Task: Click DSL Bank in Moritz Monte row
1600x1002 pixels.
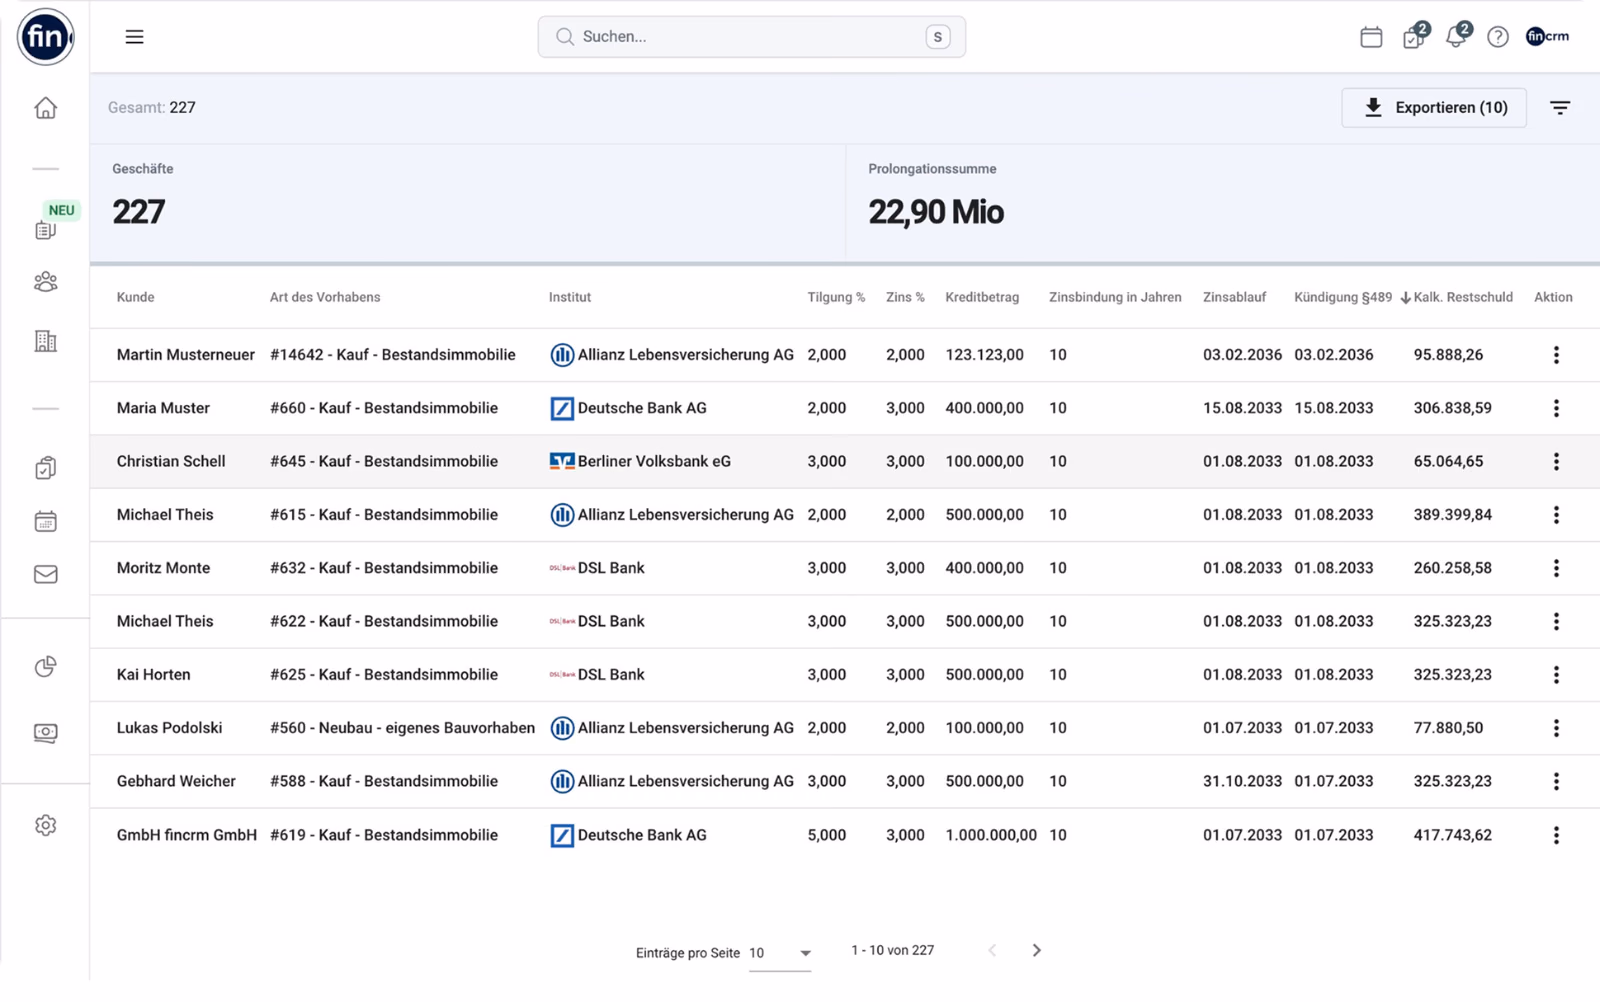Action: [x=597, y=568]
